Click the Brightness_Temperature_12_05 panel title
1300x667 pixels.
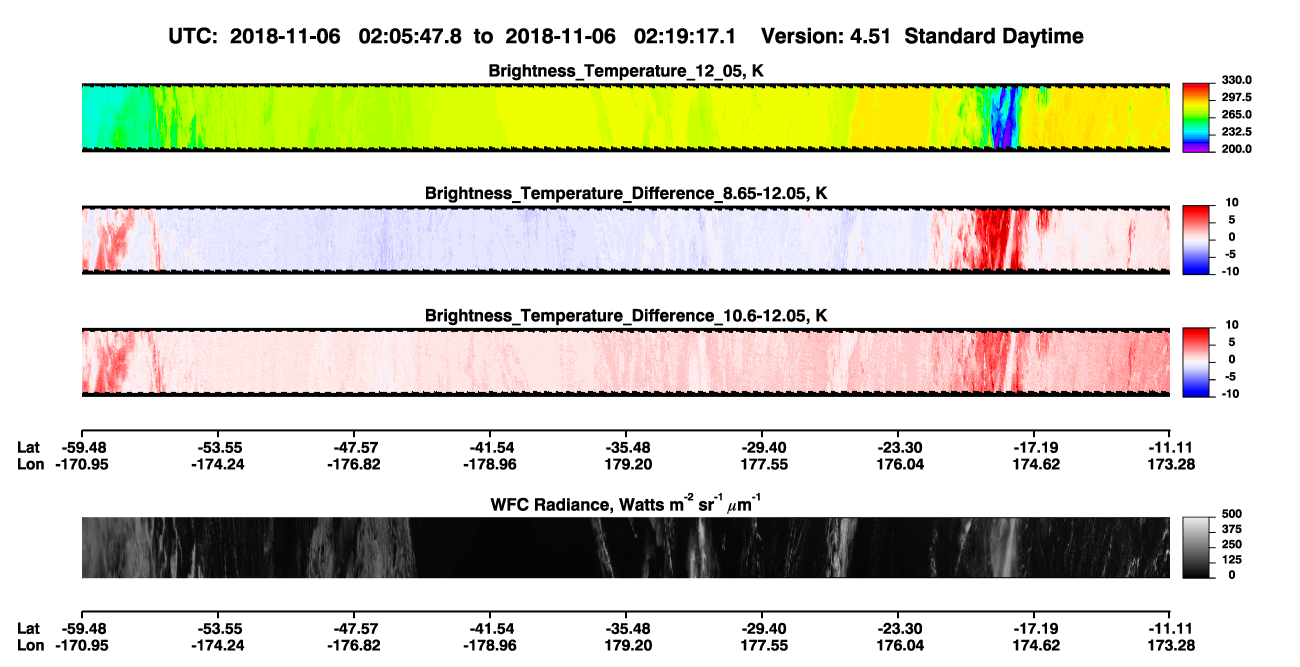626,71
